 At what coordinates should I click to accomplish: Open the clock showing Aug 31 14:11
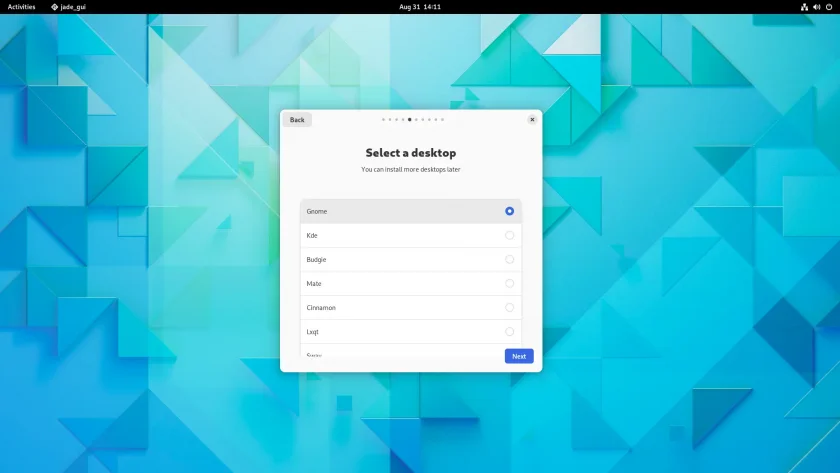[x=419, y=7]
